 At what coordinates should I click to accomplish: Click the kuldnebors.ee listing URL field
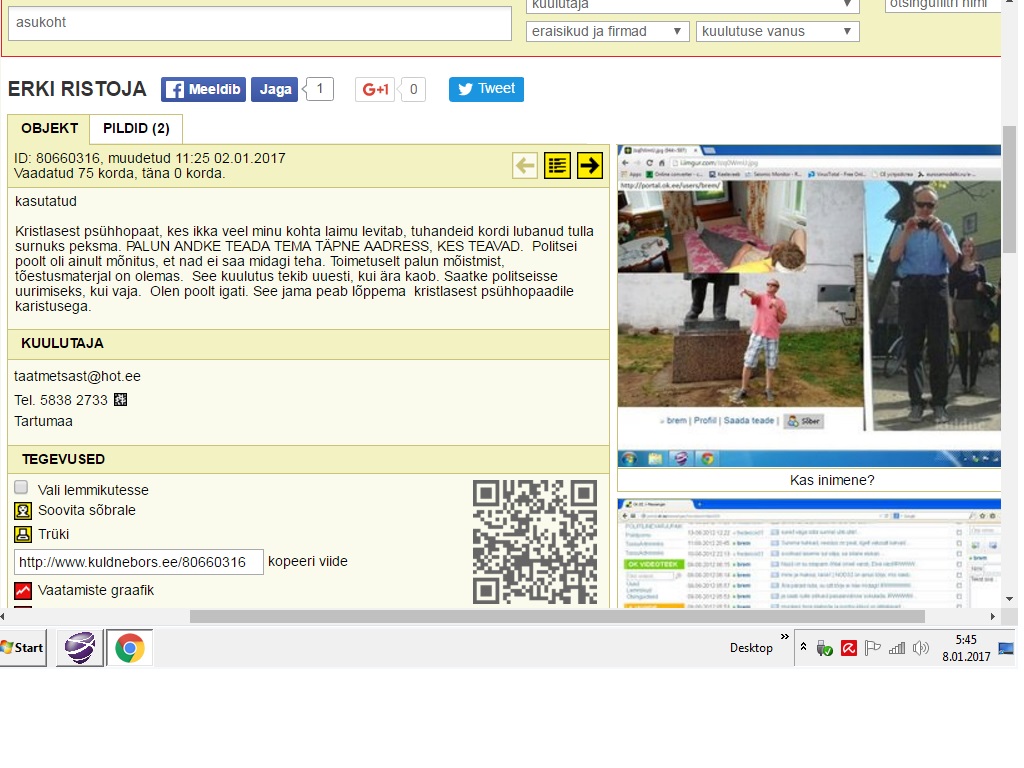(x=139, y=562)
